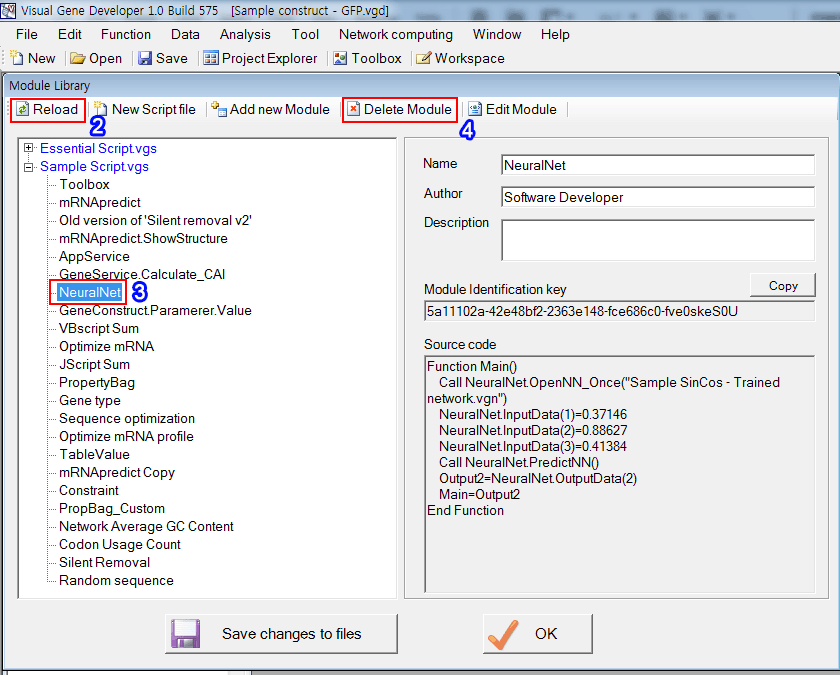Select the Silent Removal module
The width and height of the screenshot is (840, 675).
(x=104, y=562)
